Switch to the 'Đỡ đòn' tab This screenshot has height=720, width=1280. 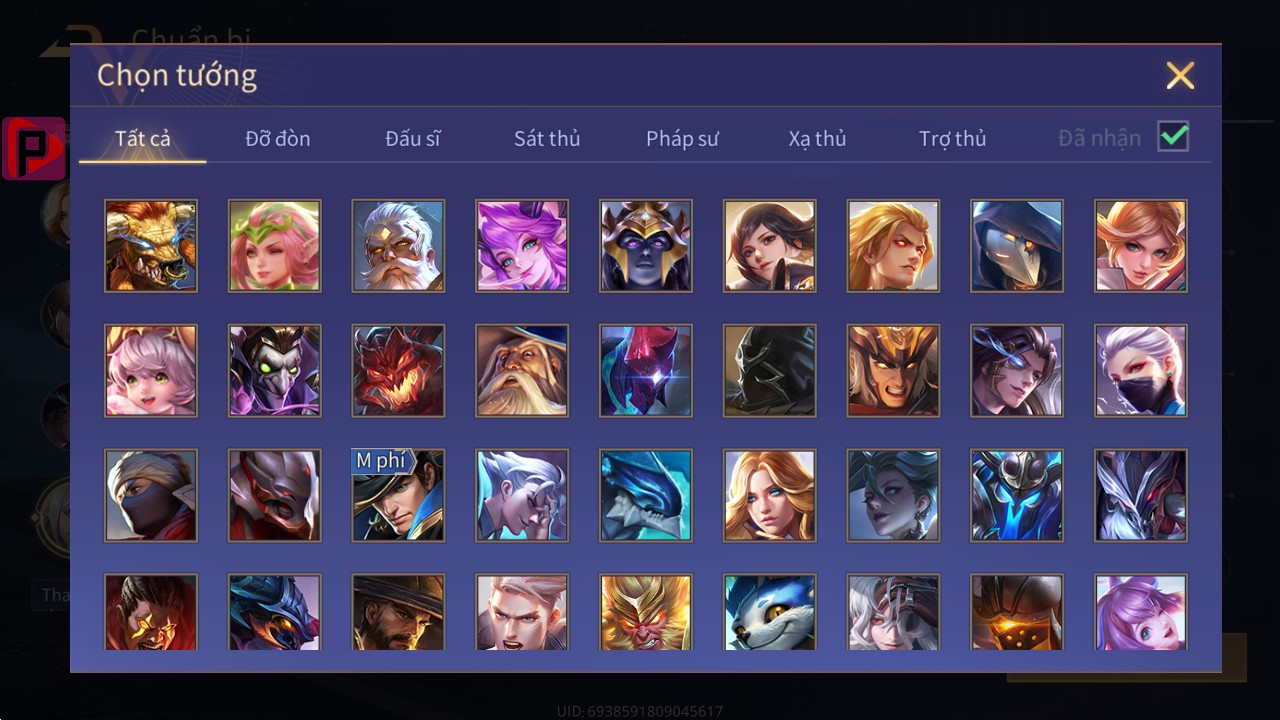tap(278, 138)
